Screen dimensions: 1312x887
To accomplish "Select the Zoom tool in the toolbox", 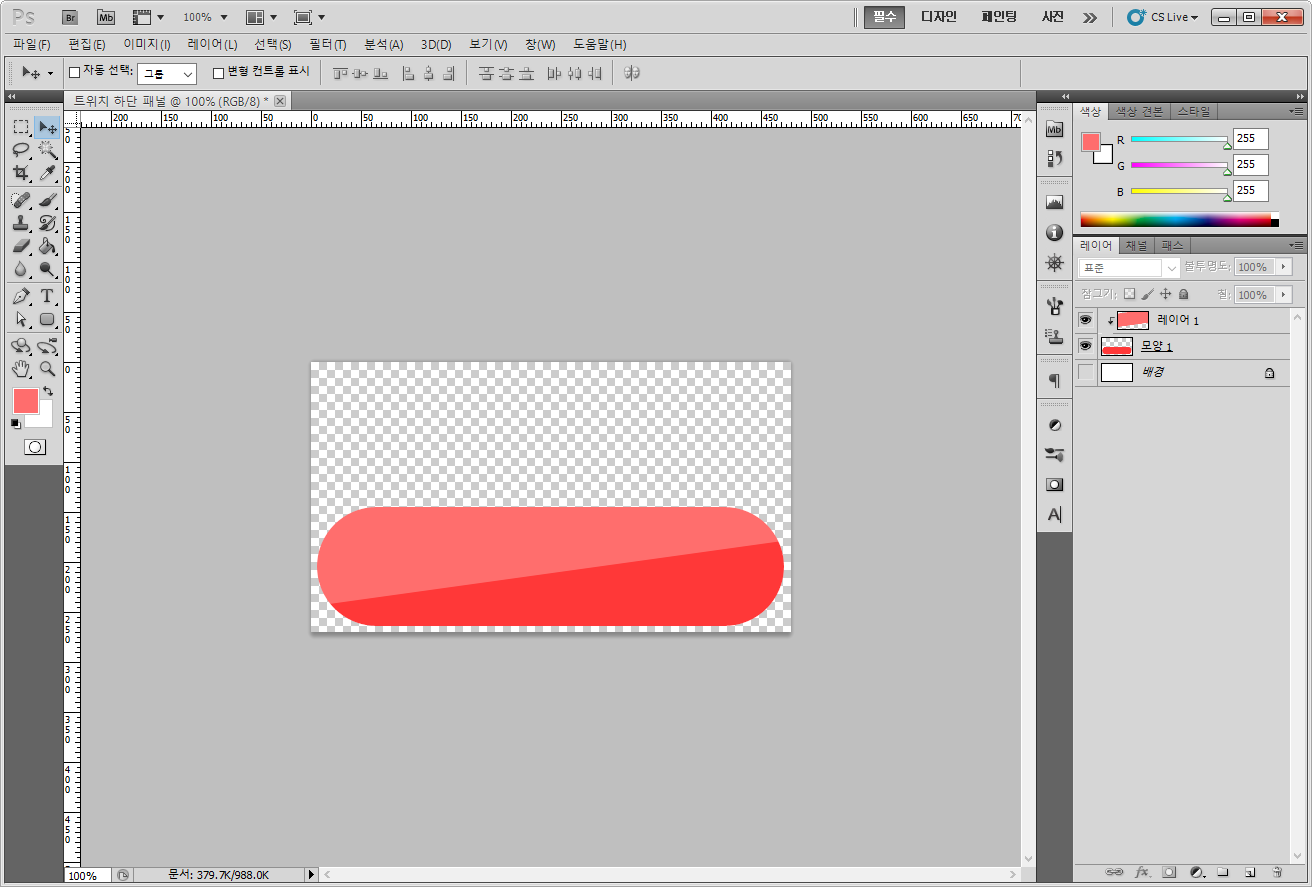I will pos(47,369).
